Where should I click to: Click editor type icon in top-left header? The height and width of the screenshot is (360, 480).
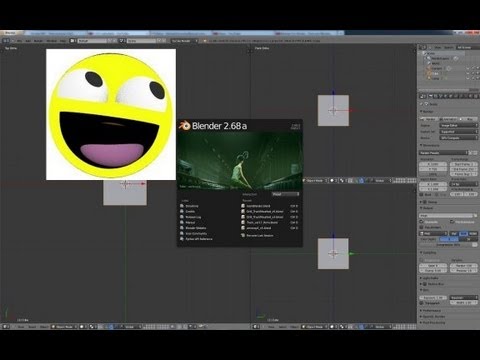(x=6, y=41)
